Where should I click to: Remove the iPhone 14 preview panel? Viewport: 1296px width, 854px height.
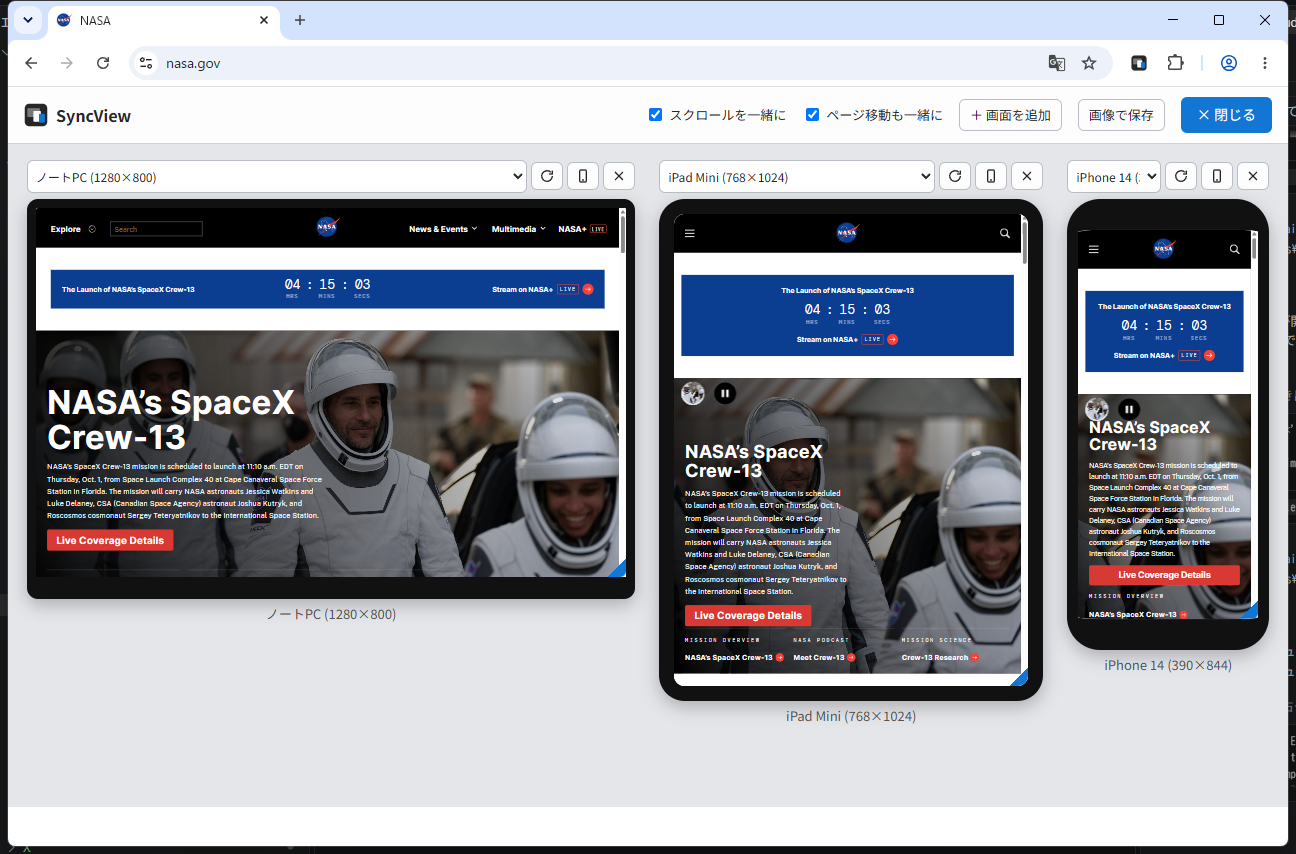[x=1253, y=177]
